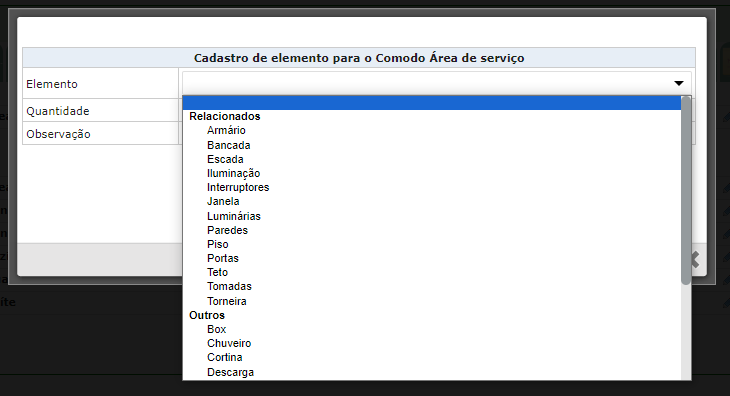Select Teto from the list

click(217, 272)
